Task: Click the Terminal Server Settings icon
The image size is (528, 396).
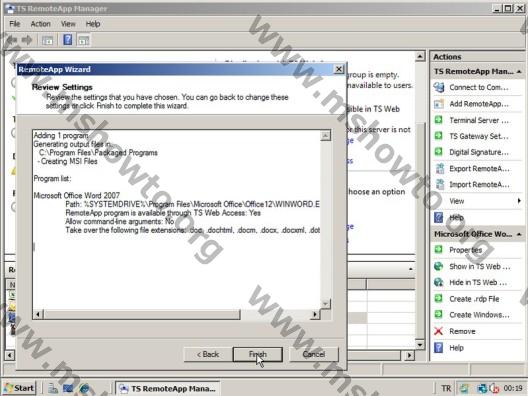Action: click(438, 120)
